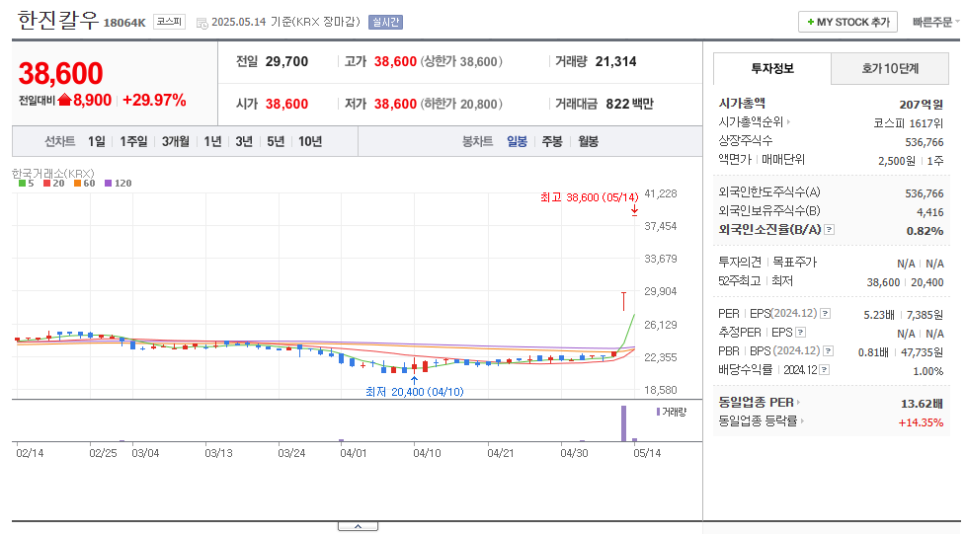Viewport: 966px width, 534px height.
Task: Select the 10년 line chart period
Action: (x=310, y=142)
